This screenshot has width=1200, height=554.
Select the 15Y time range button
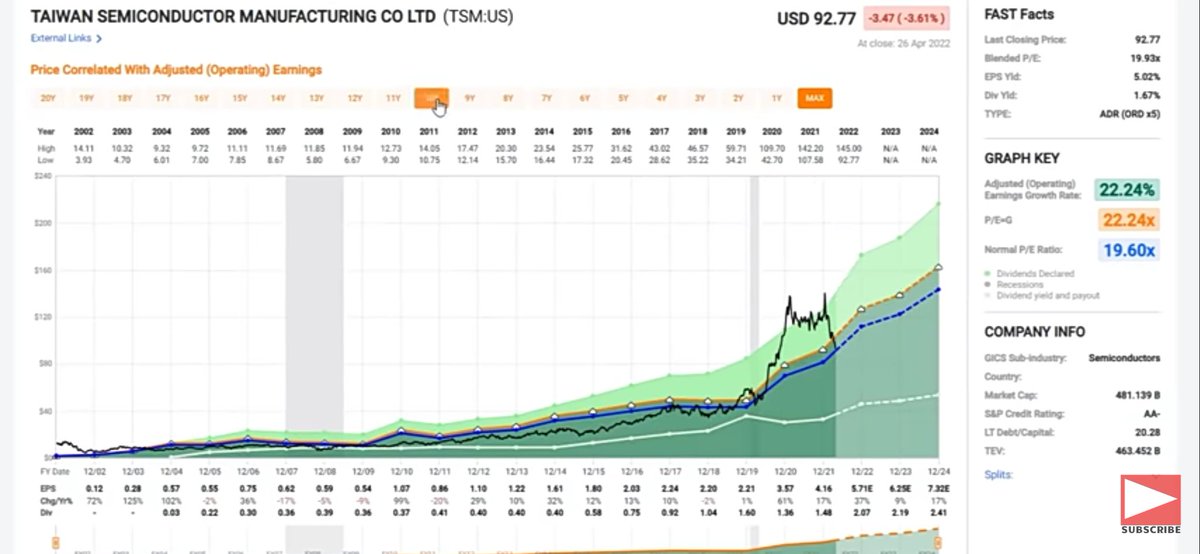(240, 98)
